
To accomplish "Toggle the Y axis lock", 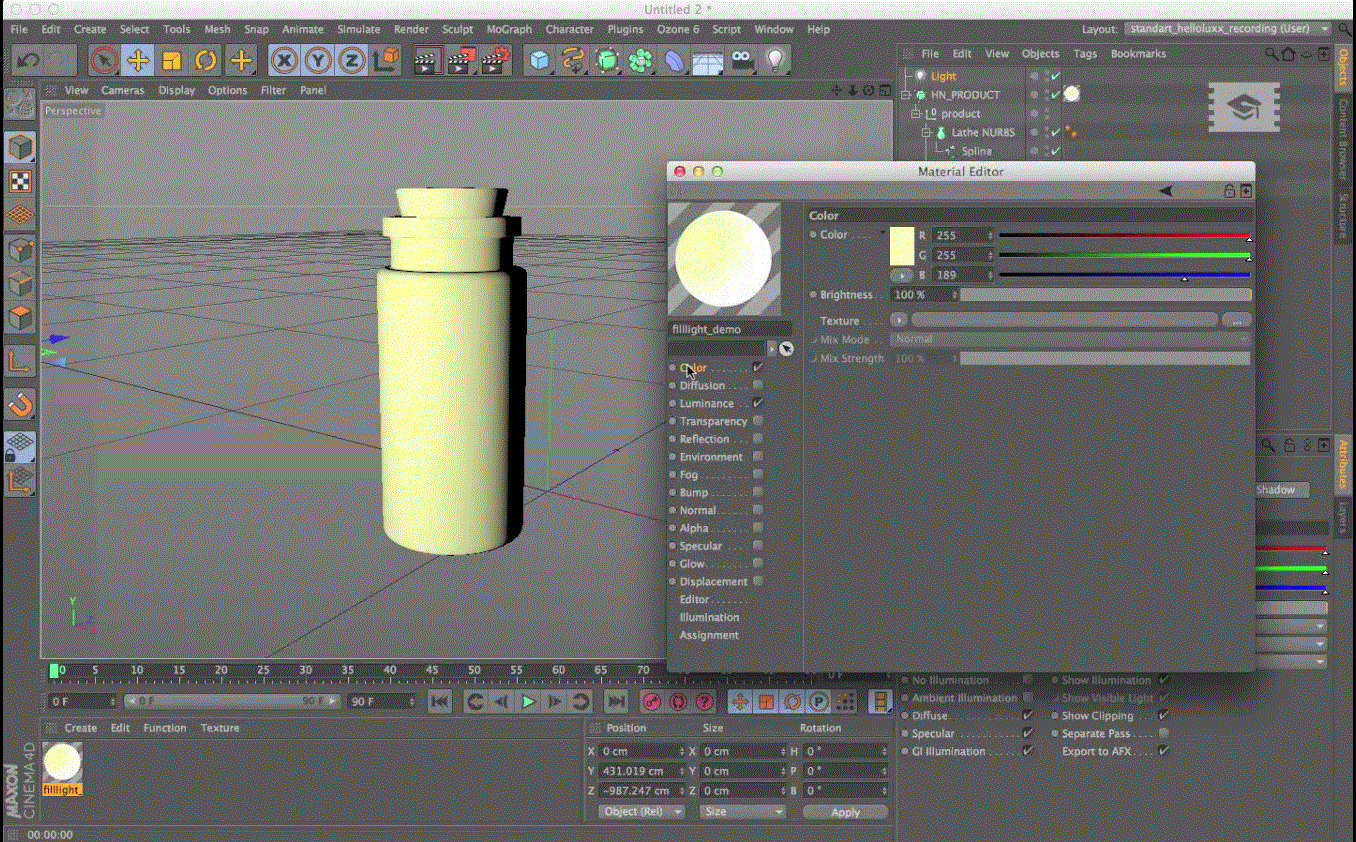I will click(x=318, y=61).
